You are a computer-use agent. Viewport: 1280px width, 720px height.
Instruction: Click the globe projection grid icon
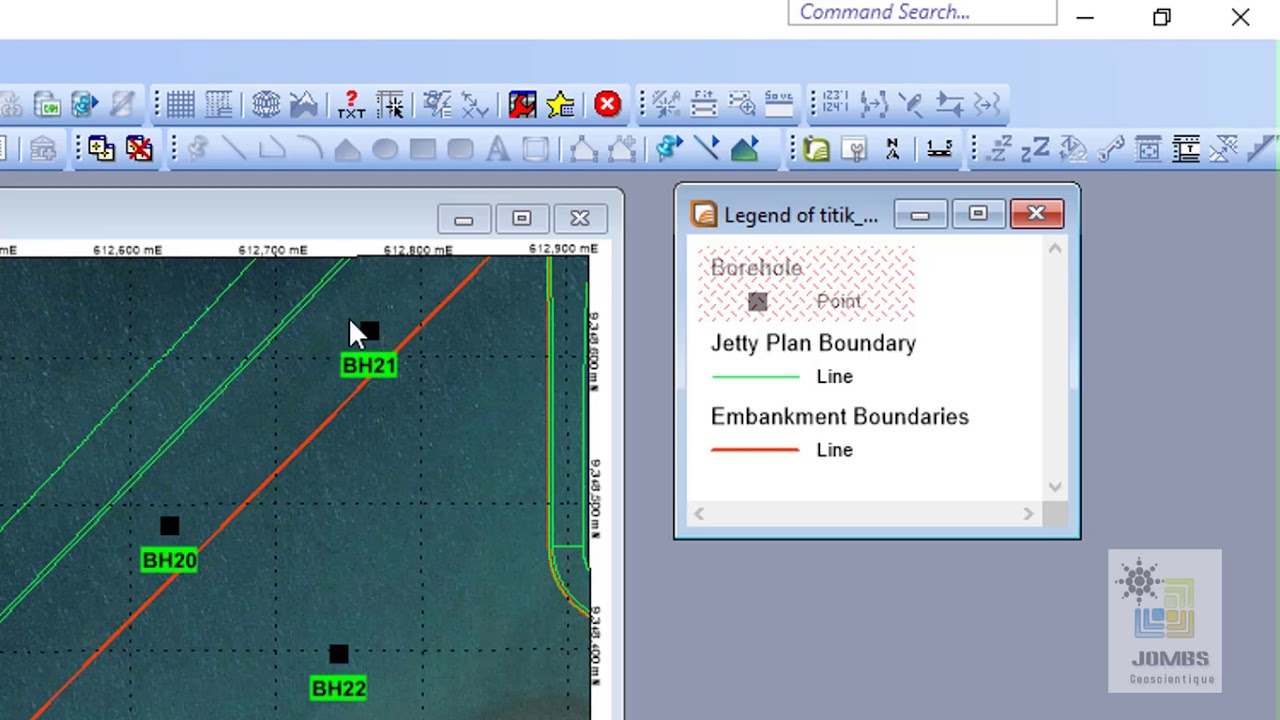click(265, 104)
